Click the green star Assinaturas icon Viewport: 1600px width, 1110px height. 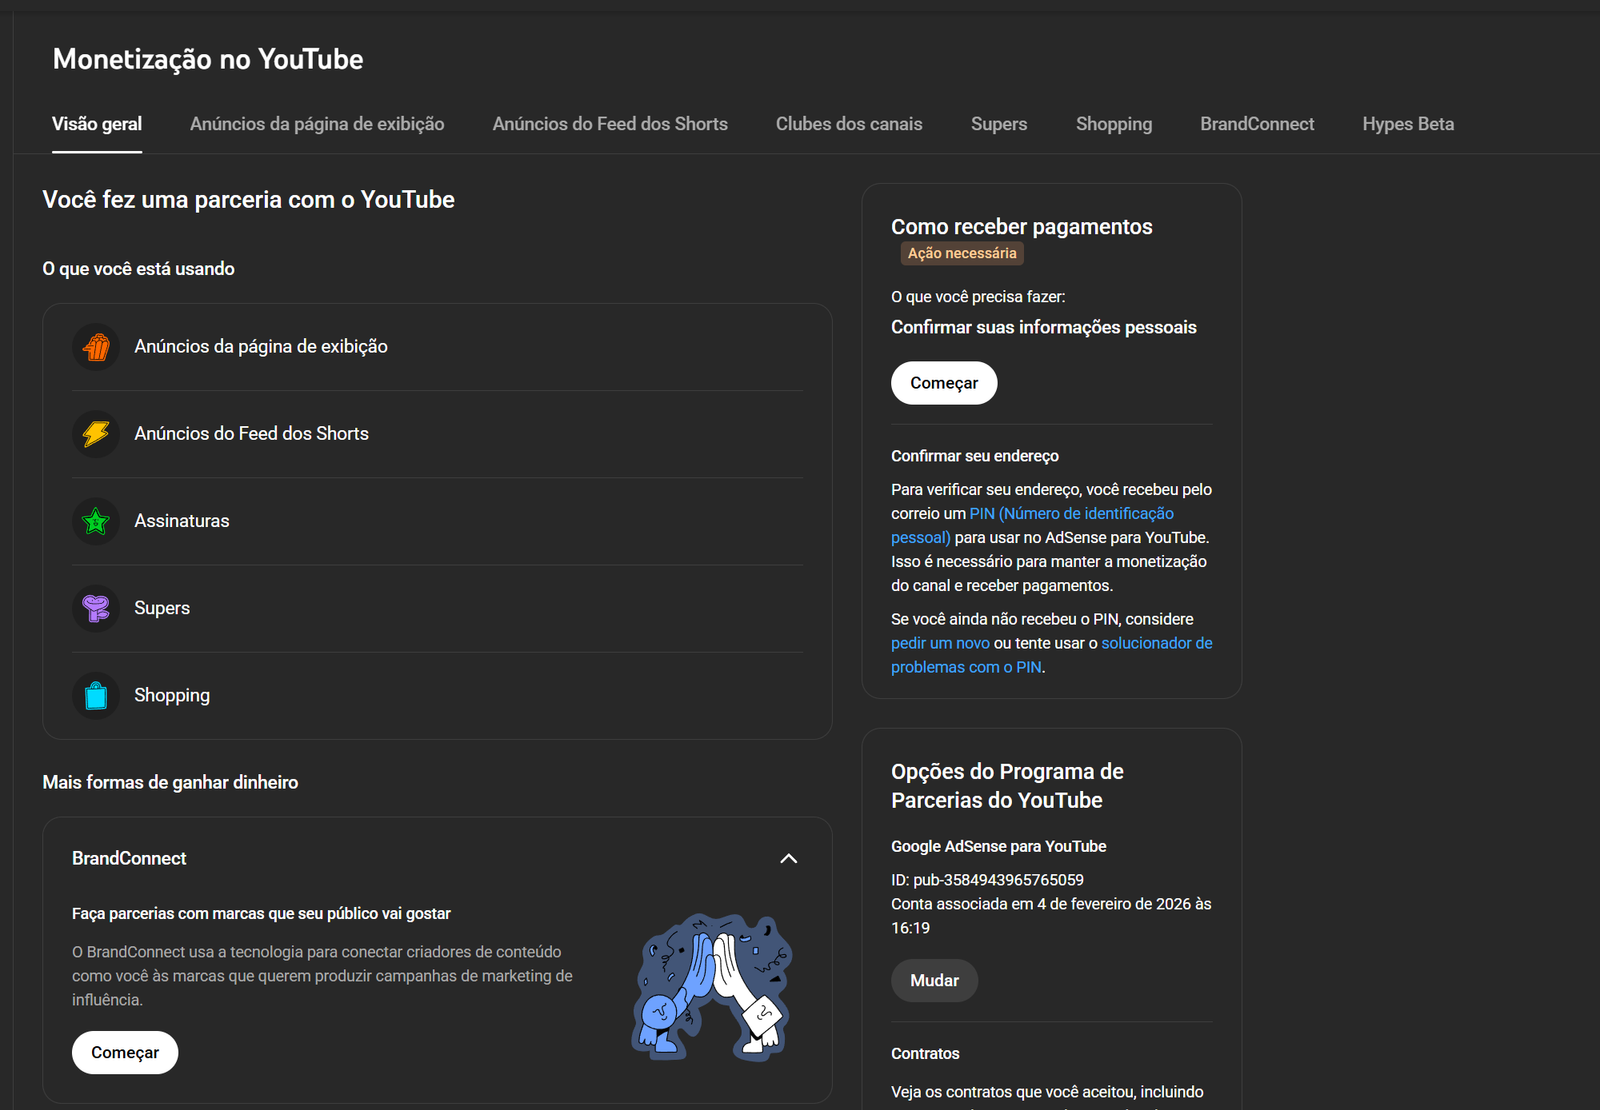96,521
